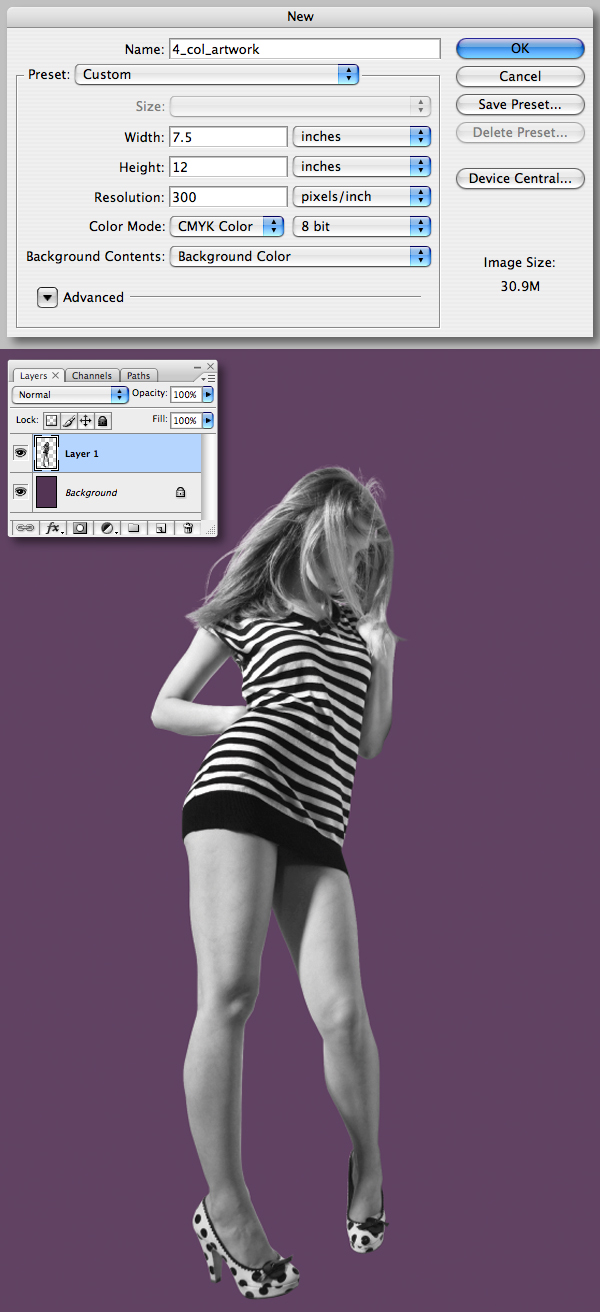
Task: Toggle lock position icon
Action: [x=85, y=421]
